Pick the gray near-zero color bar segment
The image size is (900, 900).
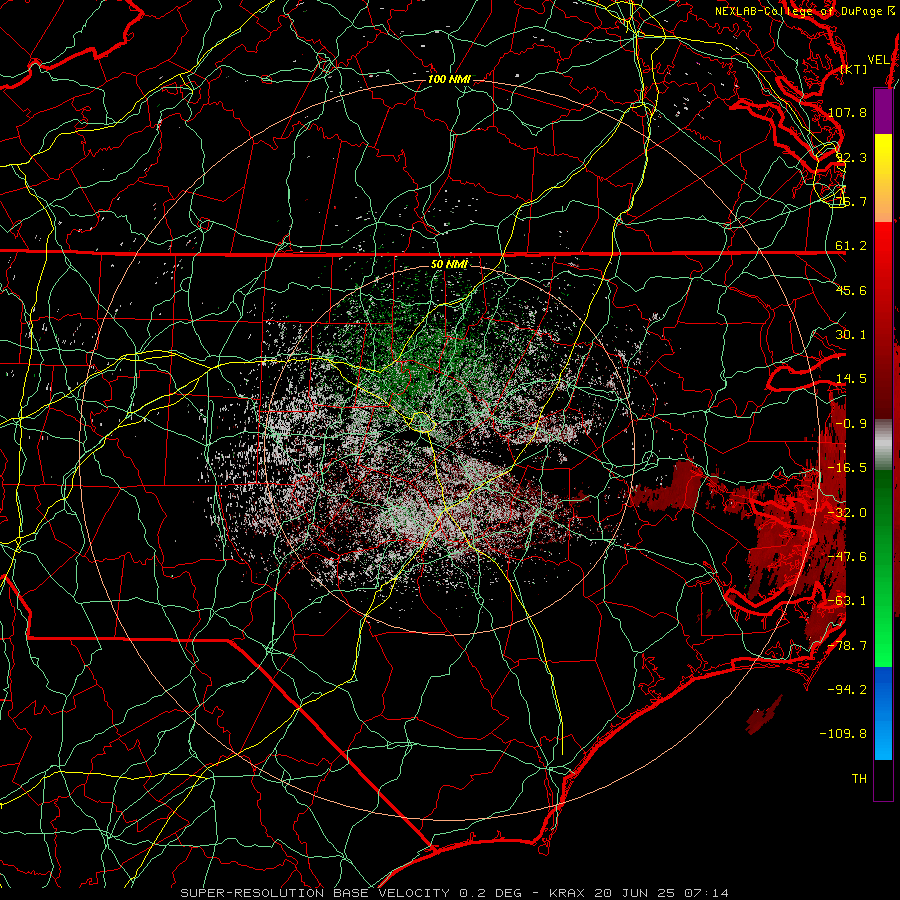pos(883,445)
